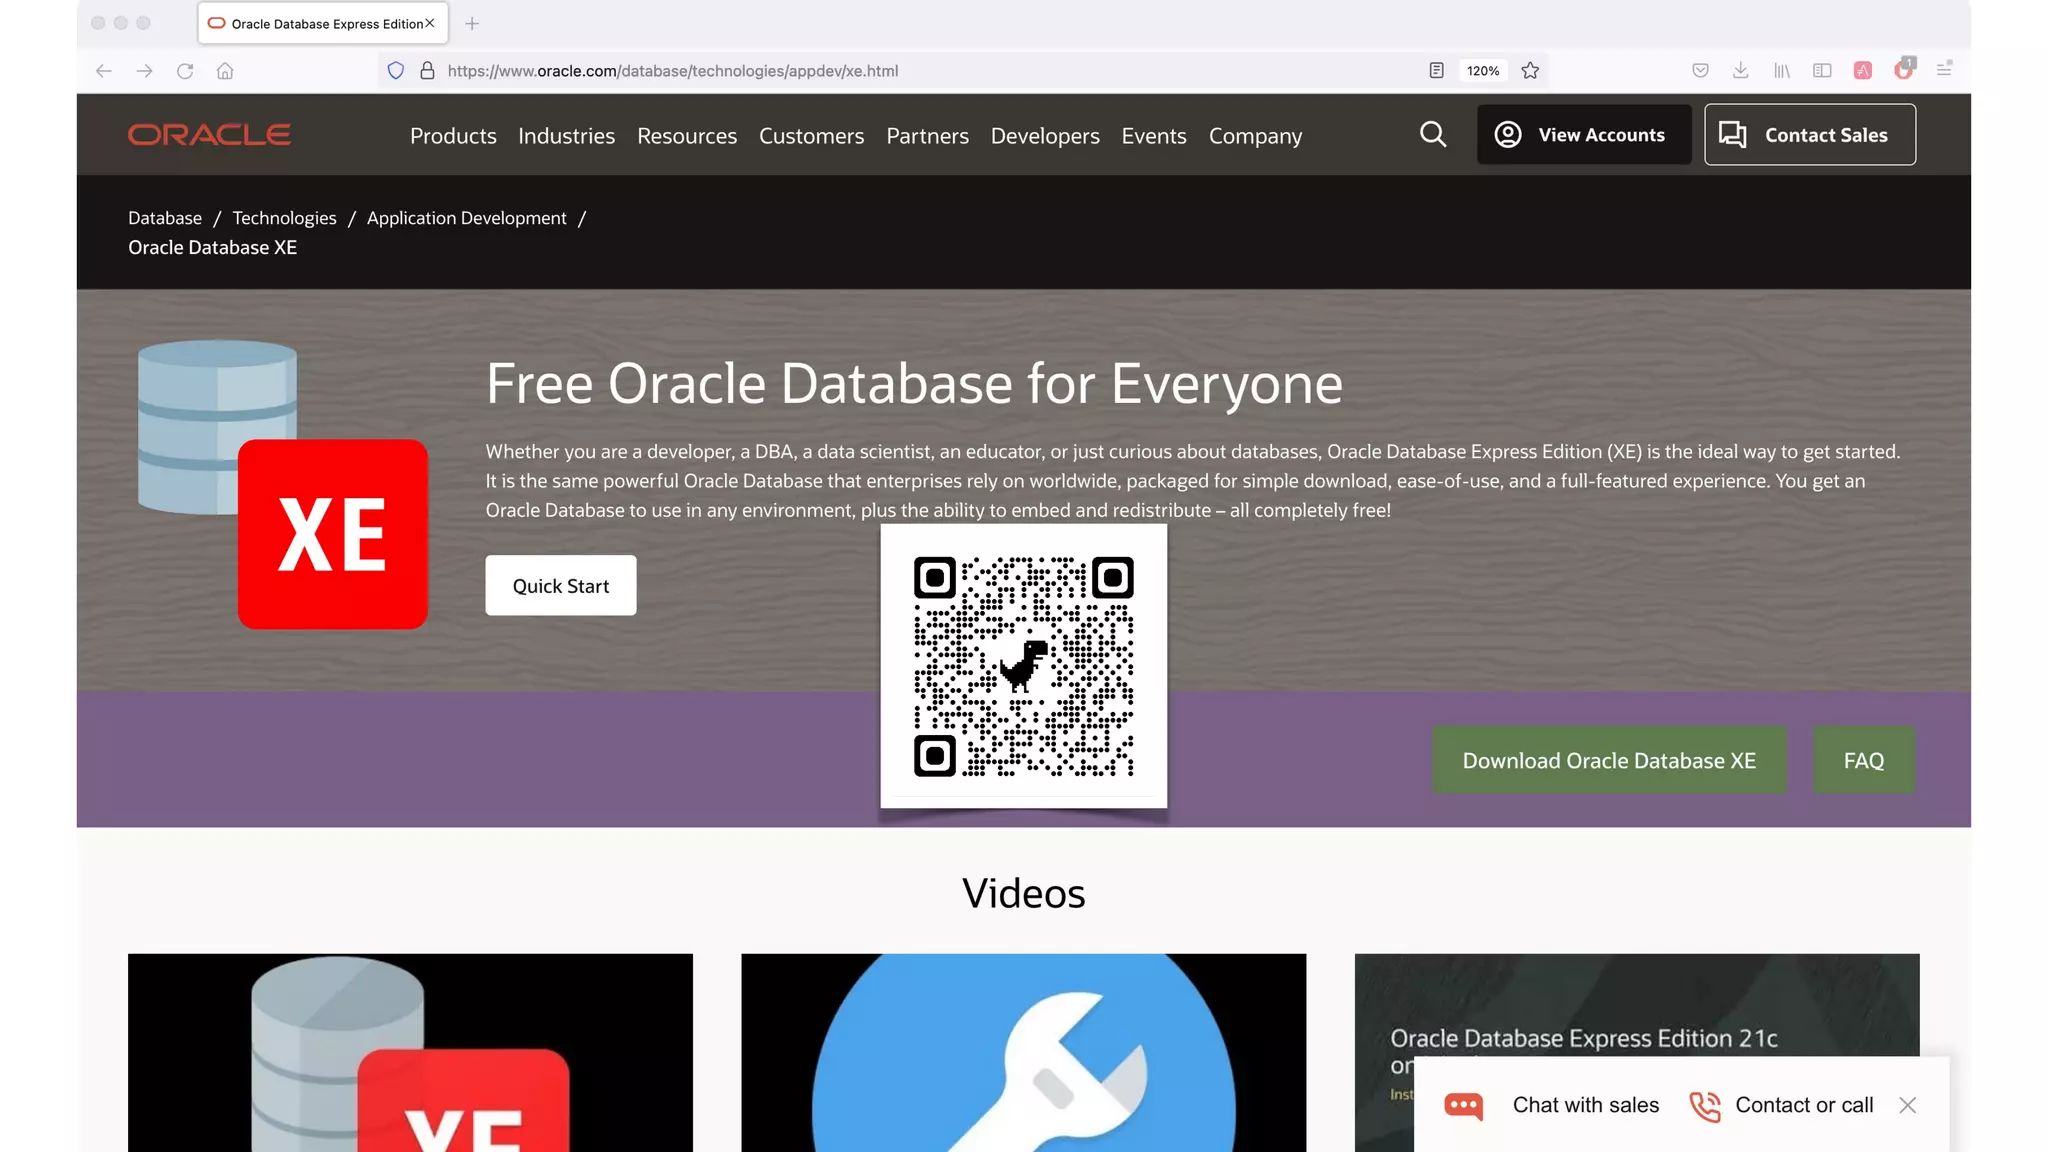Image resolution: width=2048 pixels, height=1152 pixels.
Task: Open the library bookshelf icon
Action: (1782, 71)
